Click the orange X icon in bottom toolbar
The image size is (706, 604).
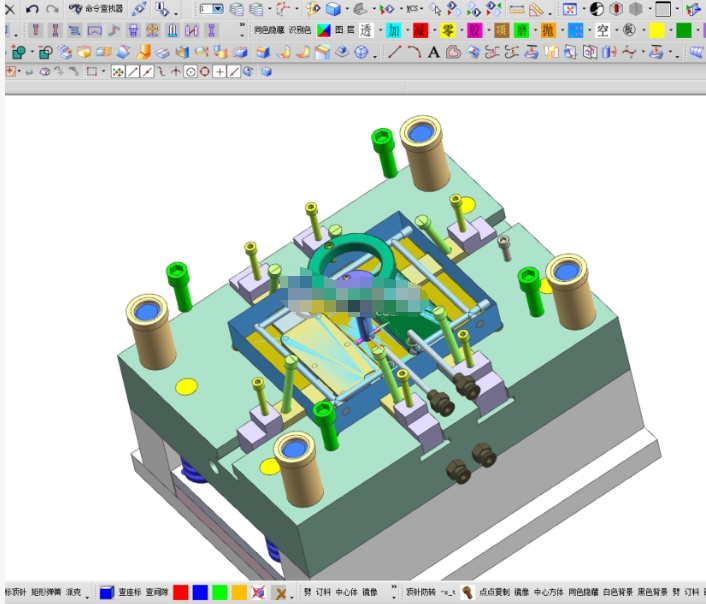(x=281, y=593)
